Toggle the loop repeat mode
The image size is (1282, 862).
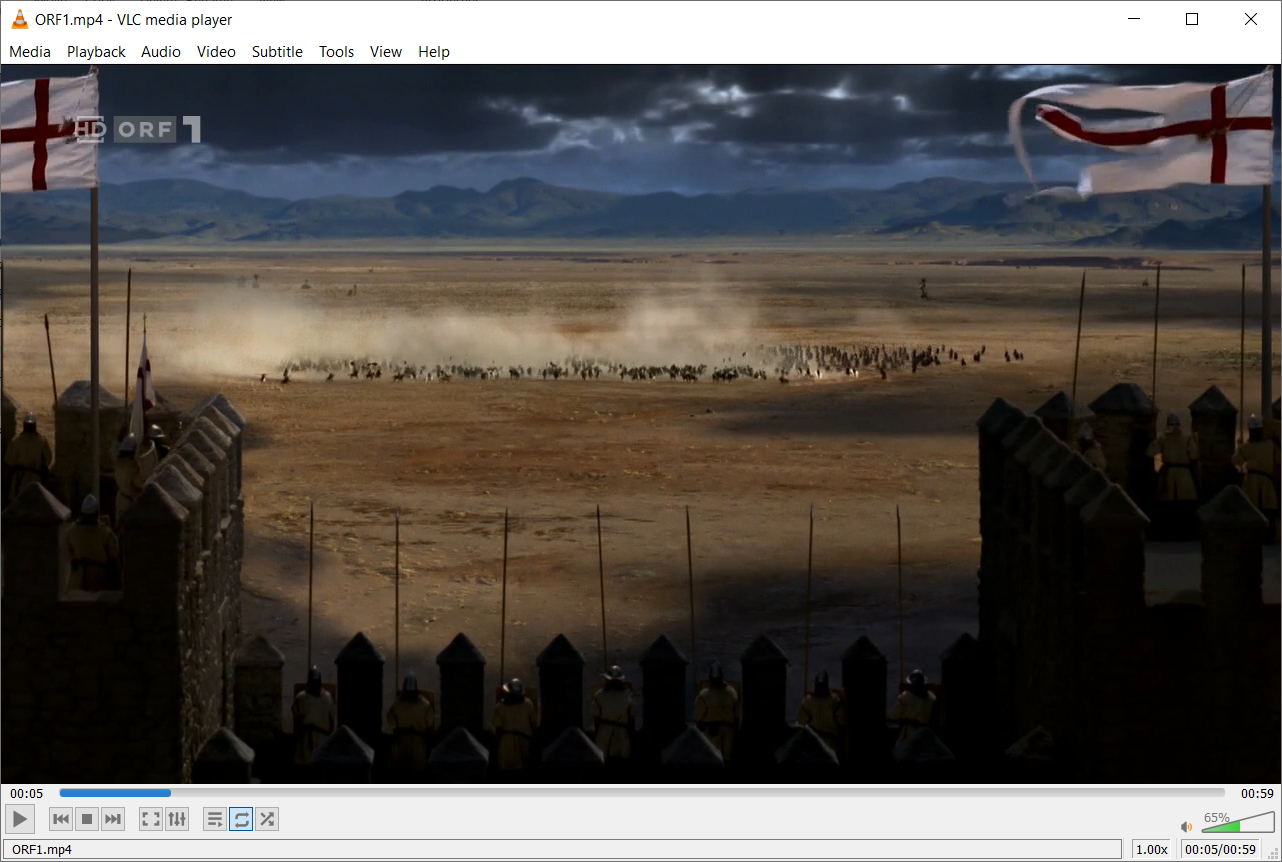coord(241,819)
